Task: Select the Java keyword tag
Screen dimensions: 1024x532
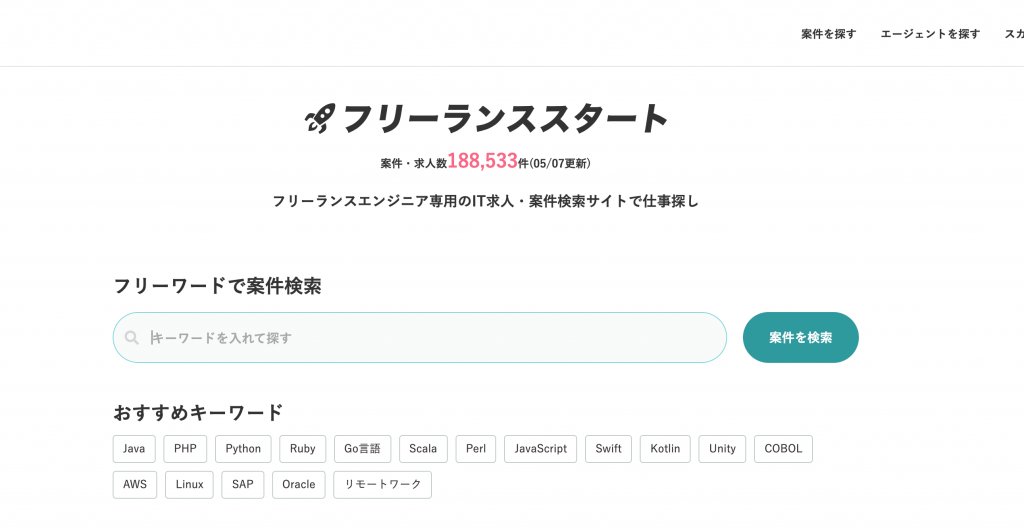Action: coord(134,449)
